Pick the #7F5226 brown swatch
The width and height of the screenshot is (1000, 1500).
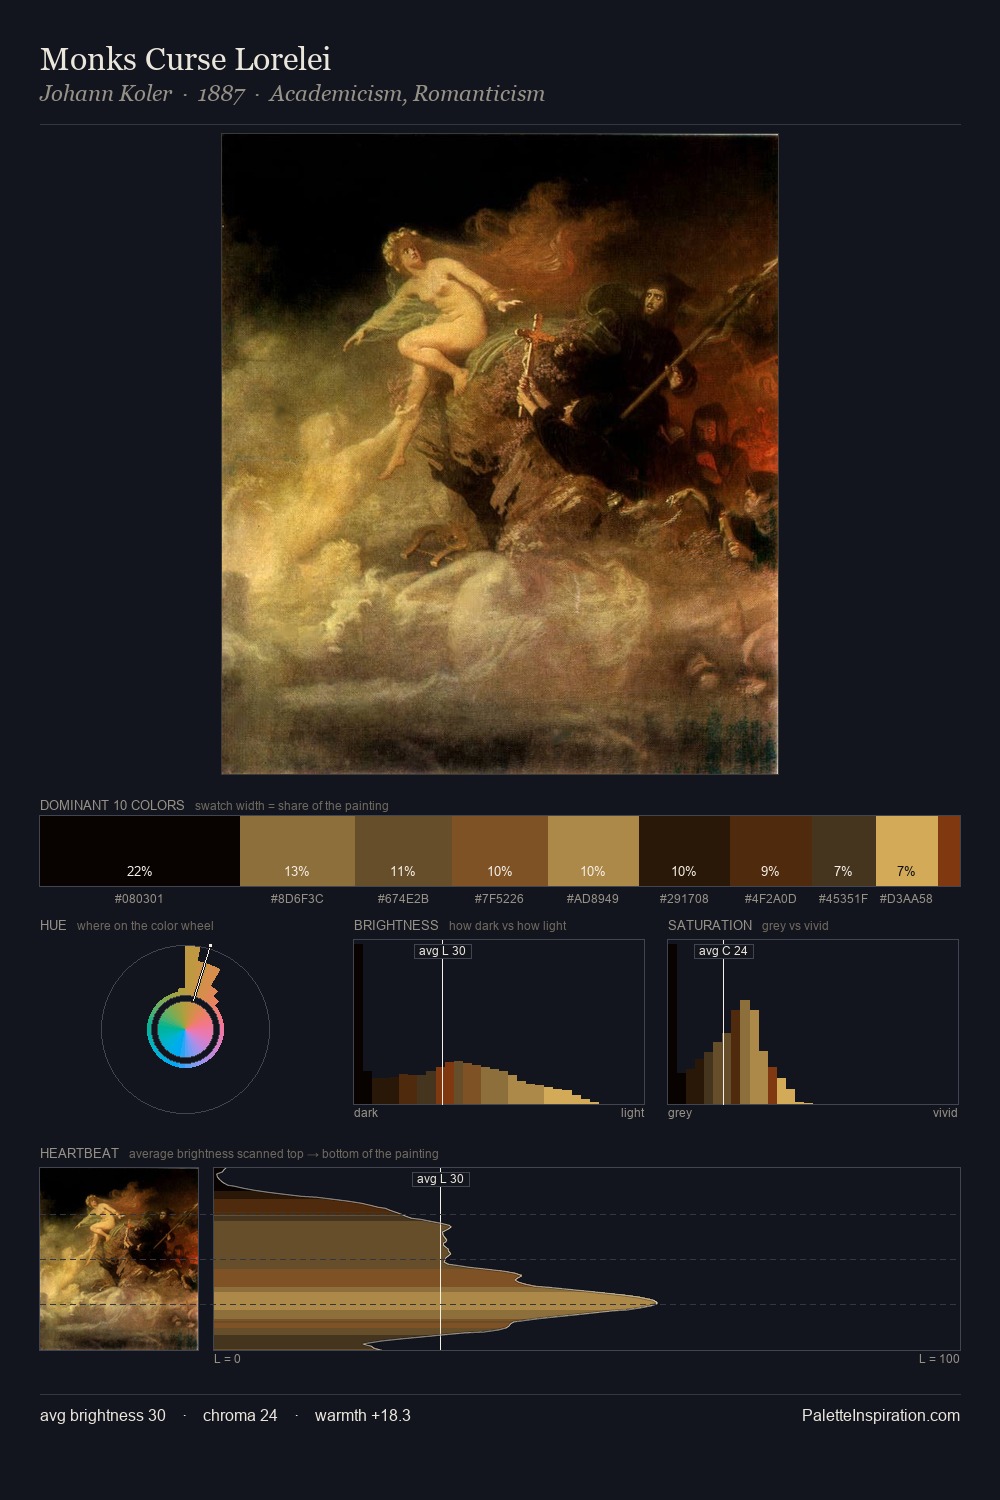pos(500,851)
